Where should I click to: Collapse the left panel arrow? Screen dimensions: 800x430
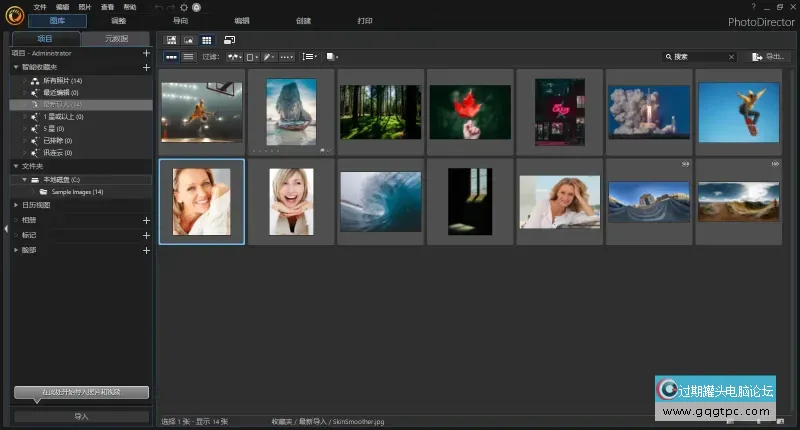pos(6,229)
